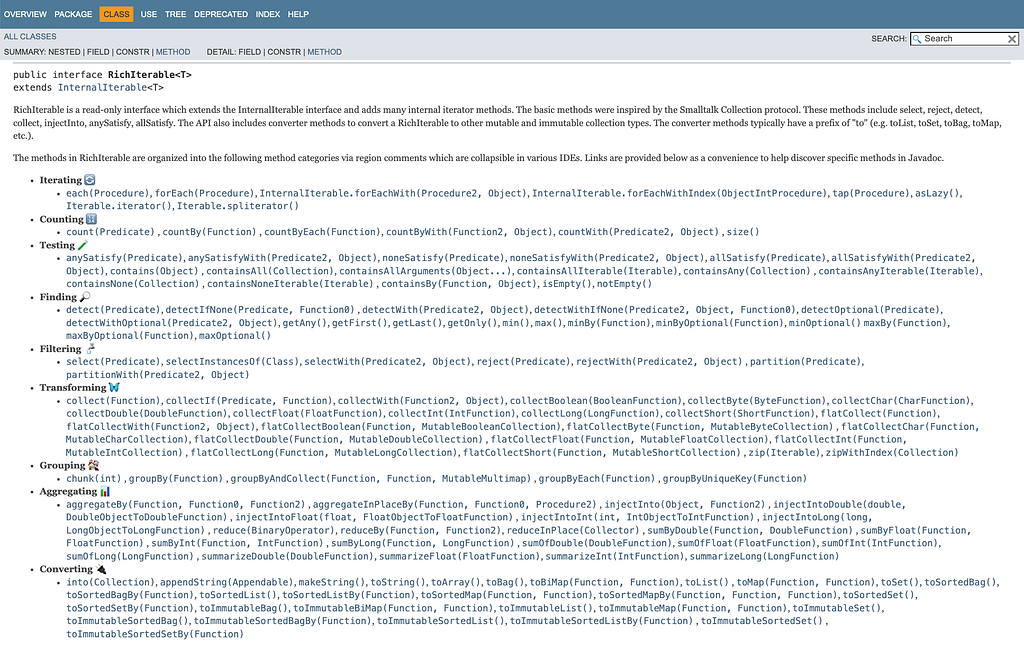The image size is (1024, 647).
Task: Open the zipWithIndex(Collection) method link
Action: 892,453
